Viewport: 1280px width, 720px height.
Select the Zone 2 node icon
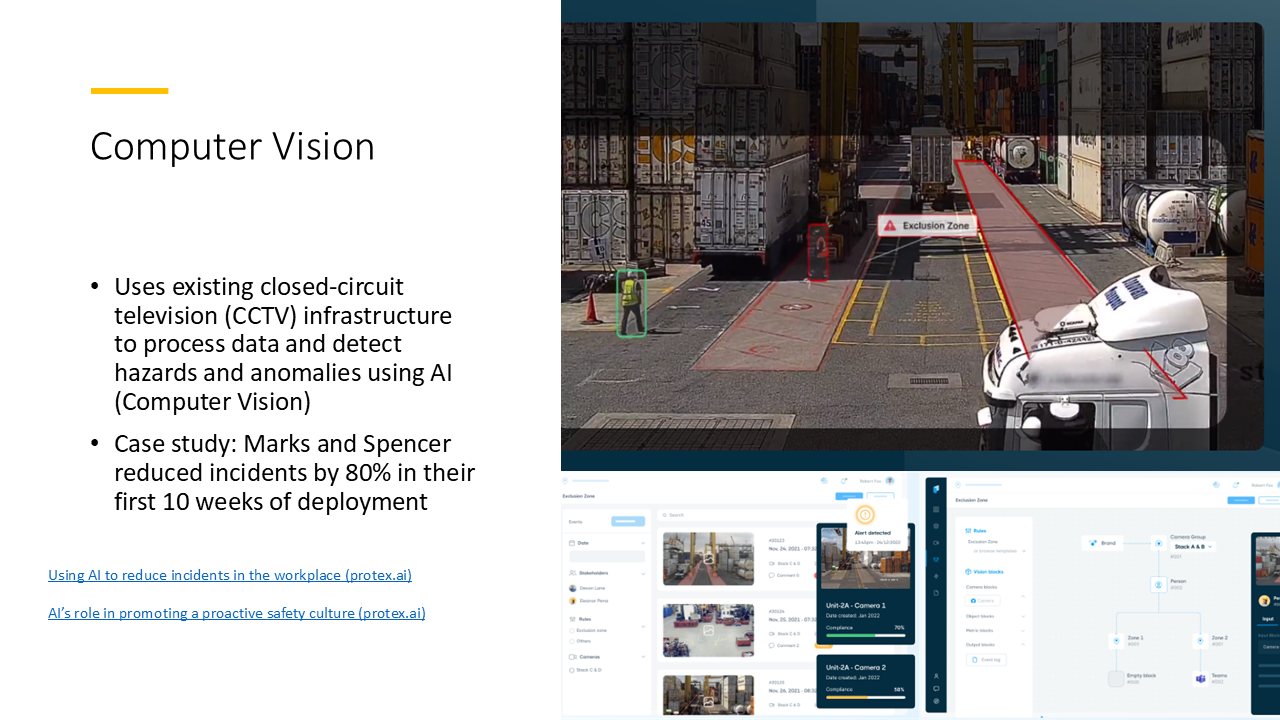pyautogui.click(x=1200, y=641)
